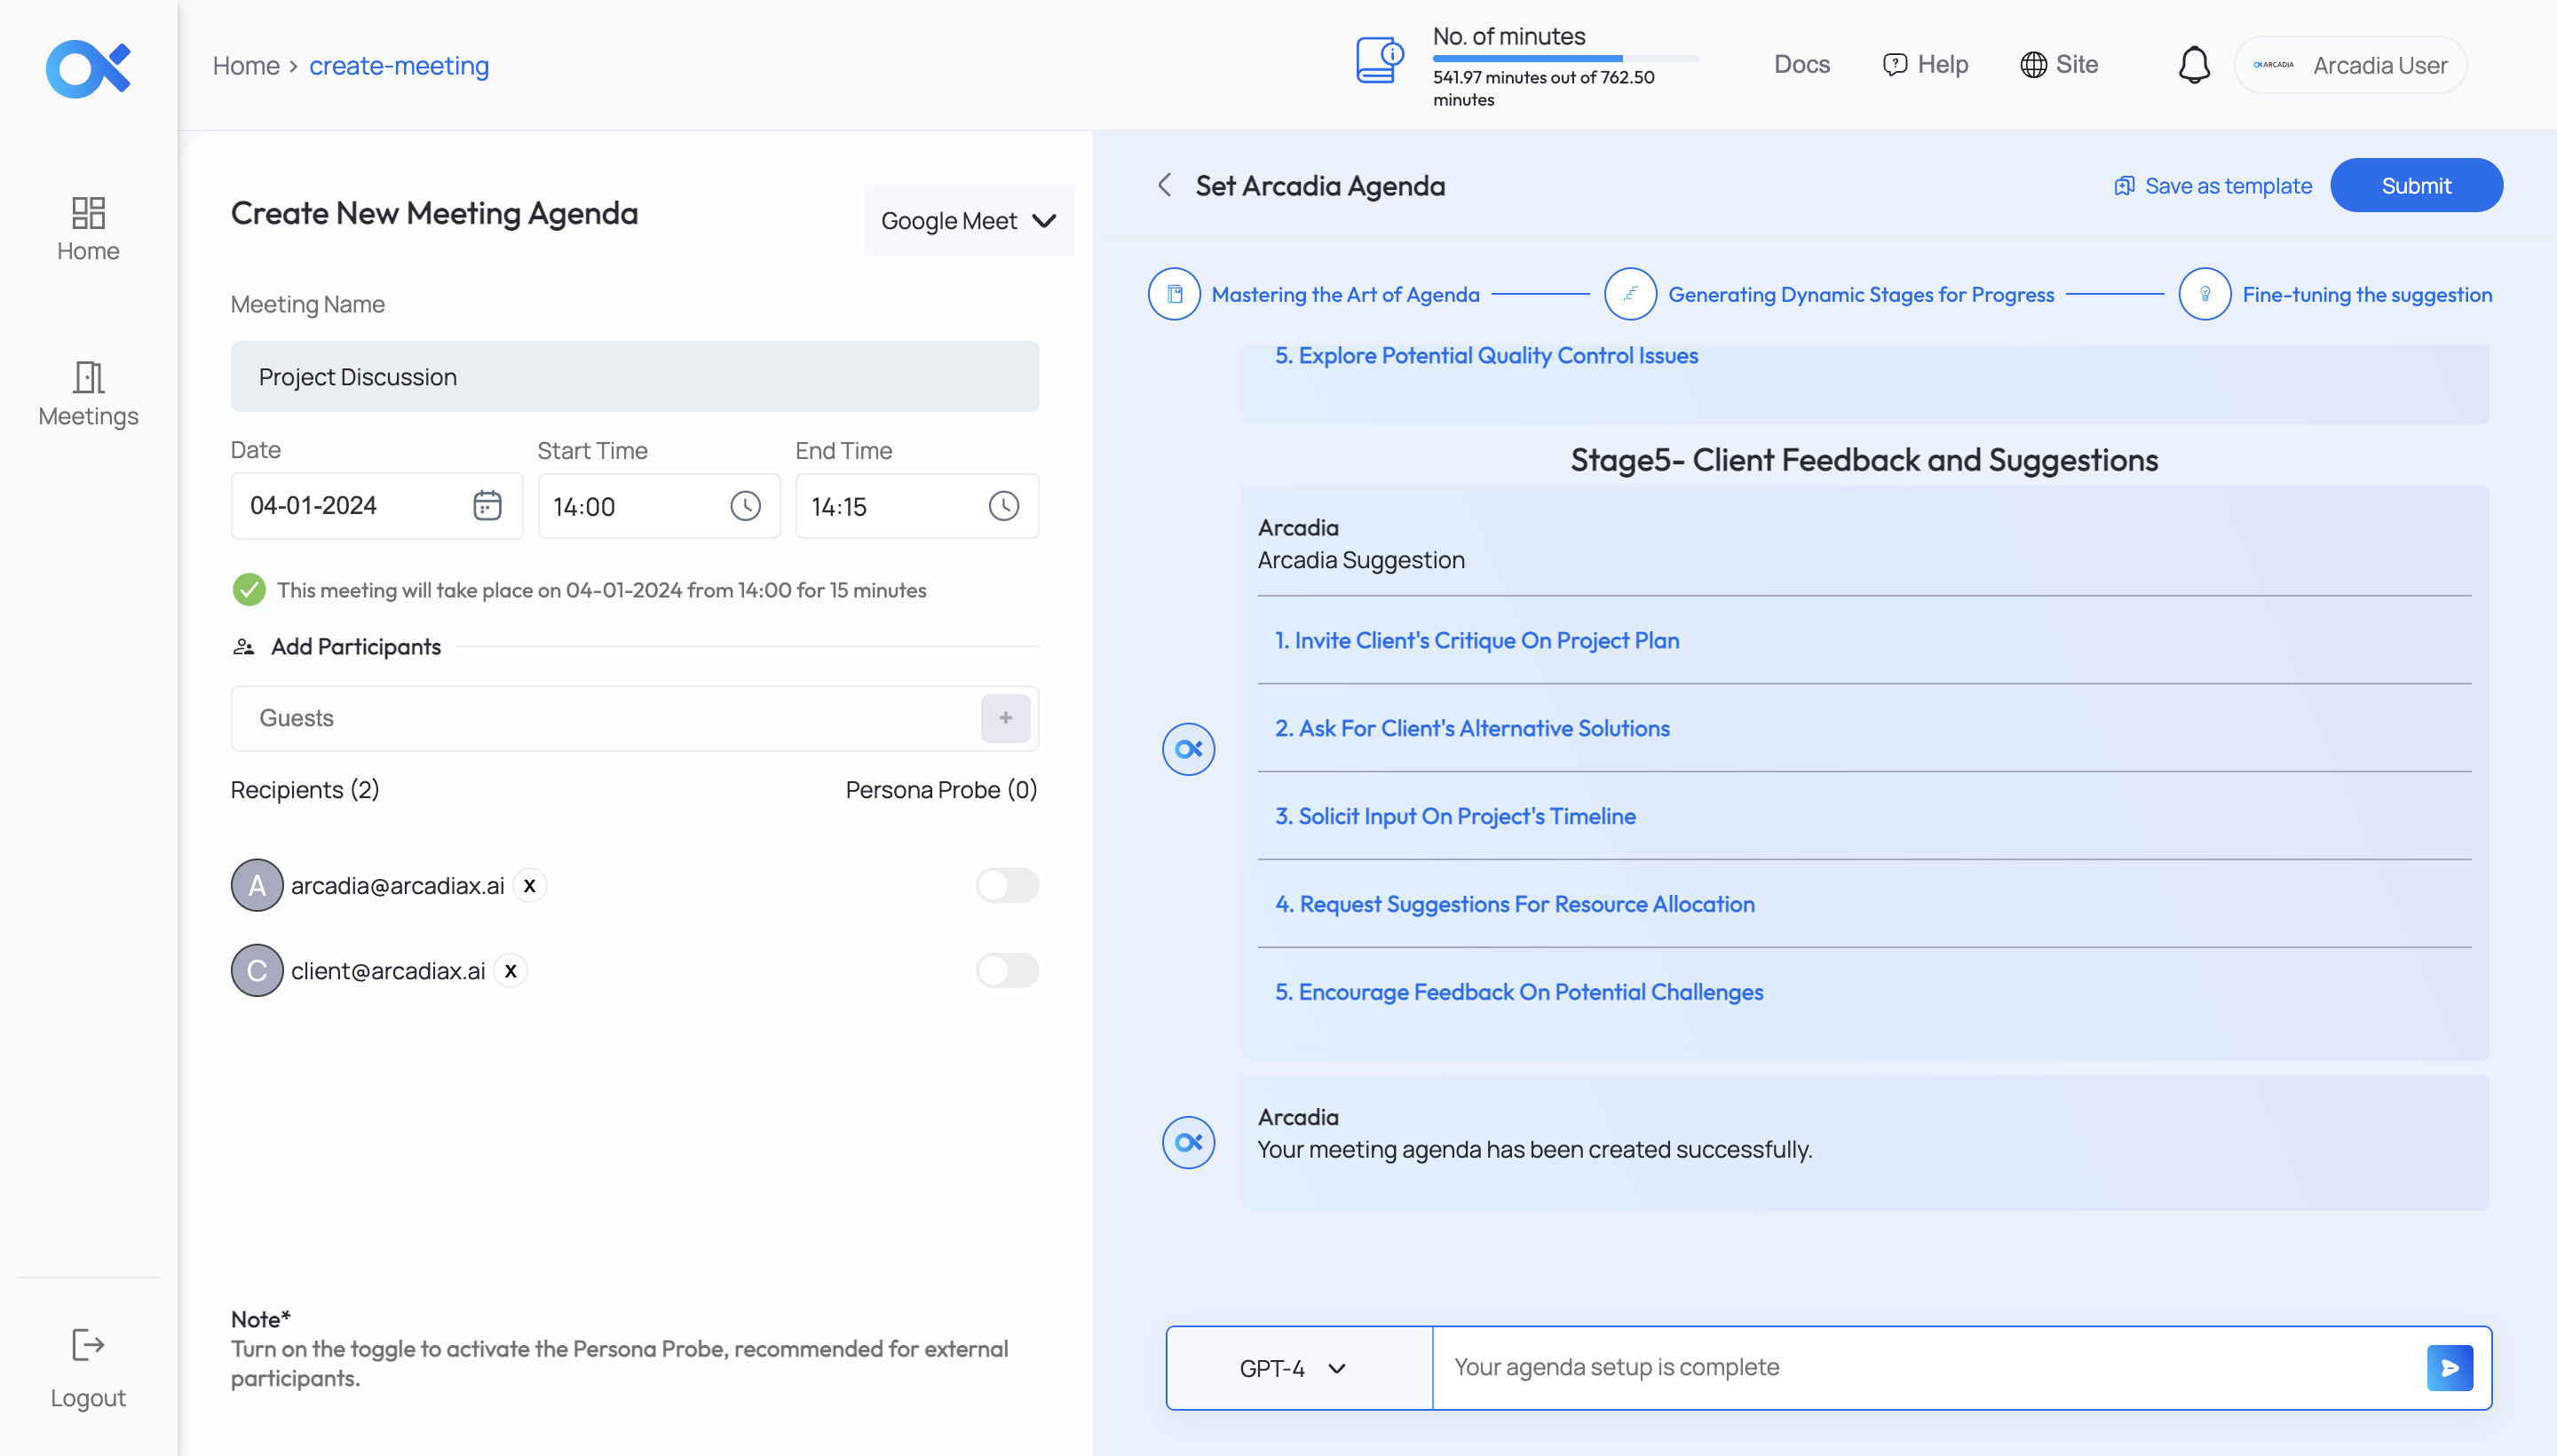Click the Site globe icon

[x=2032, y=63]
